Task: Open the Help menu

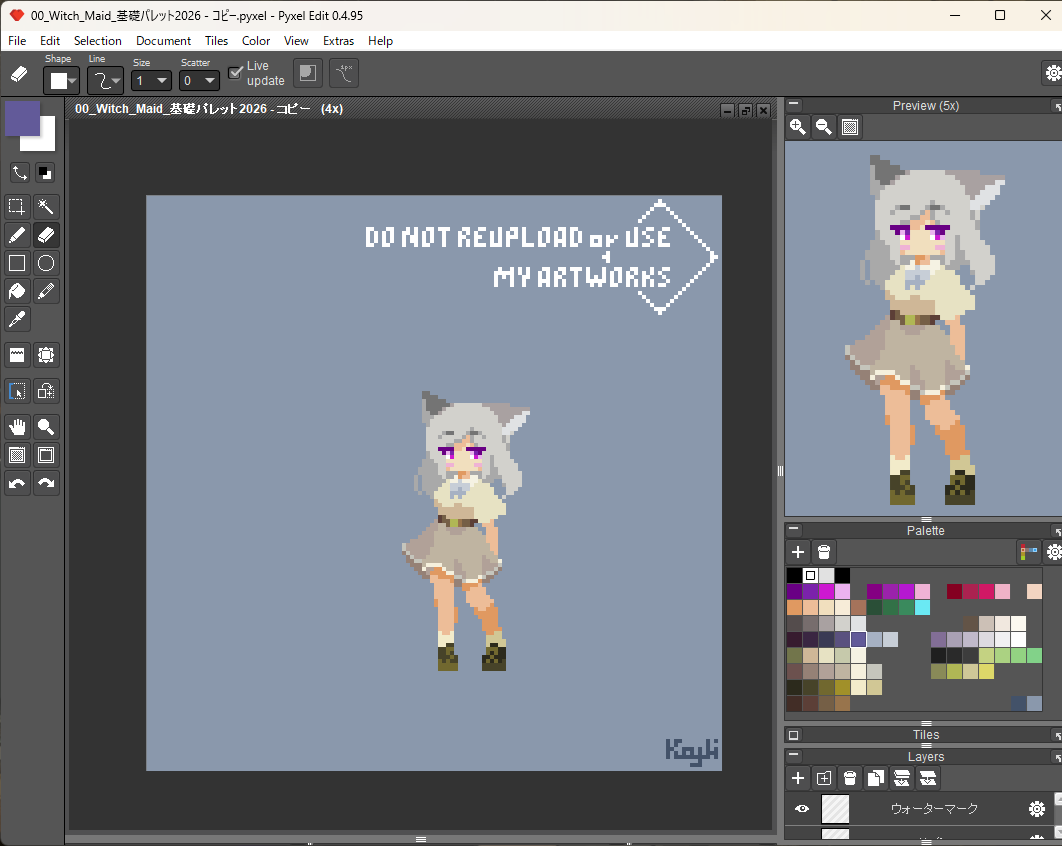Action: [380, 41]
